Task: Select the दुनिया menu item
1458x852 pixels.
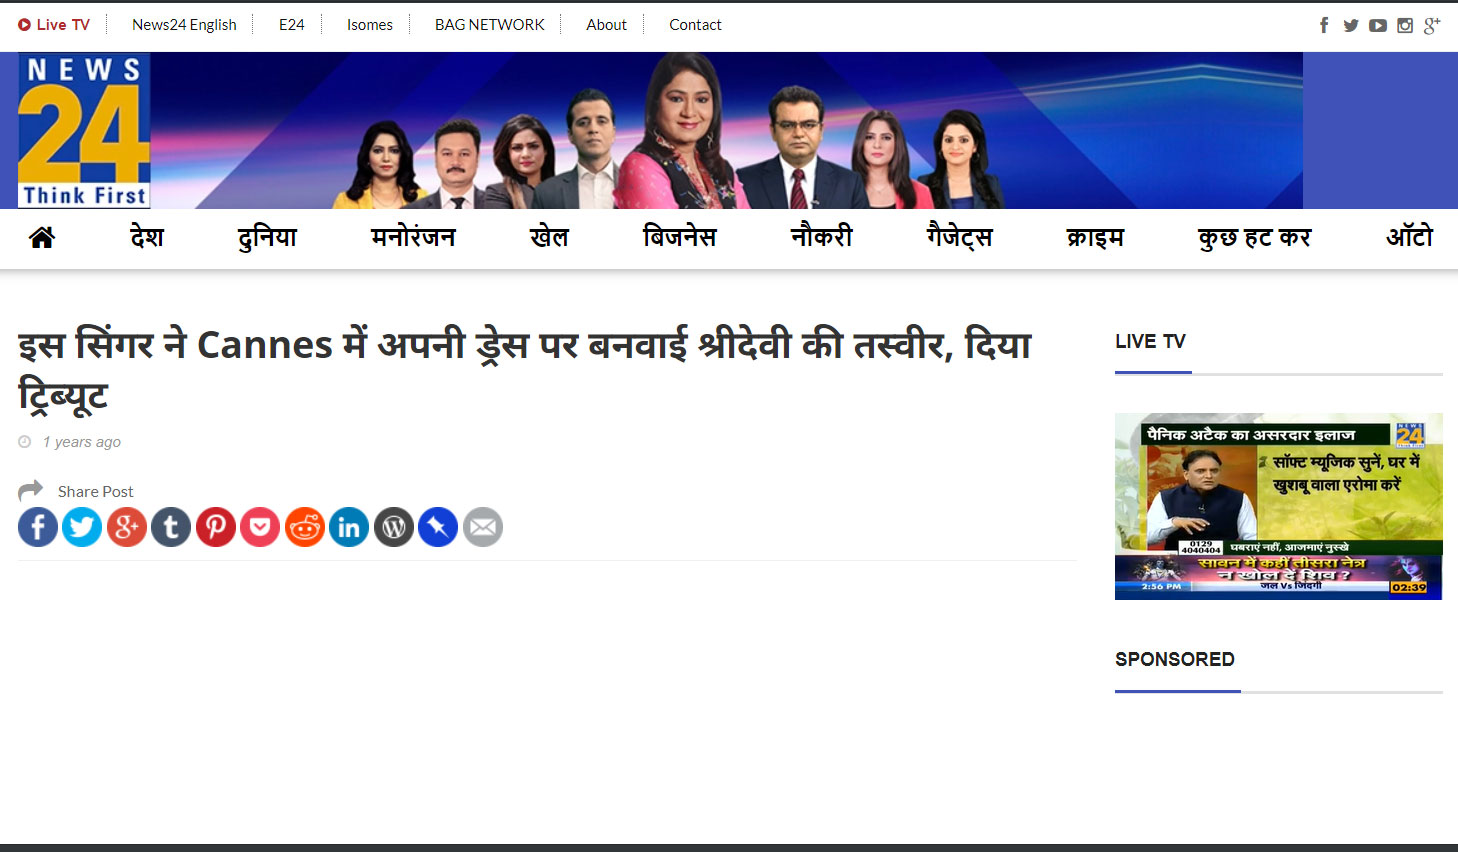Action: click(x=267, y=237)
